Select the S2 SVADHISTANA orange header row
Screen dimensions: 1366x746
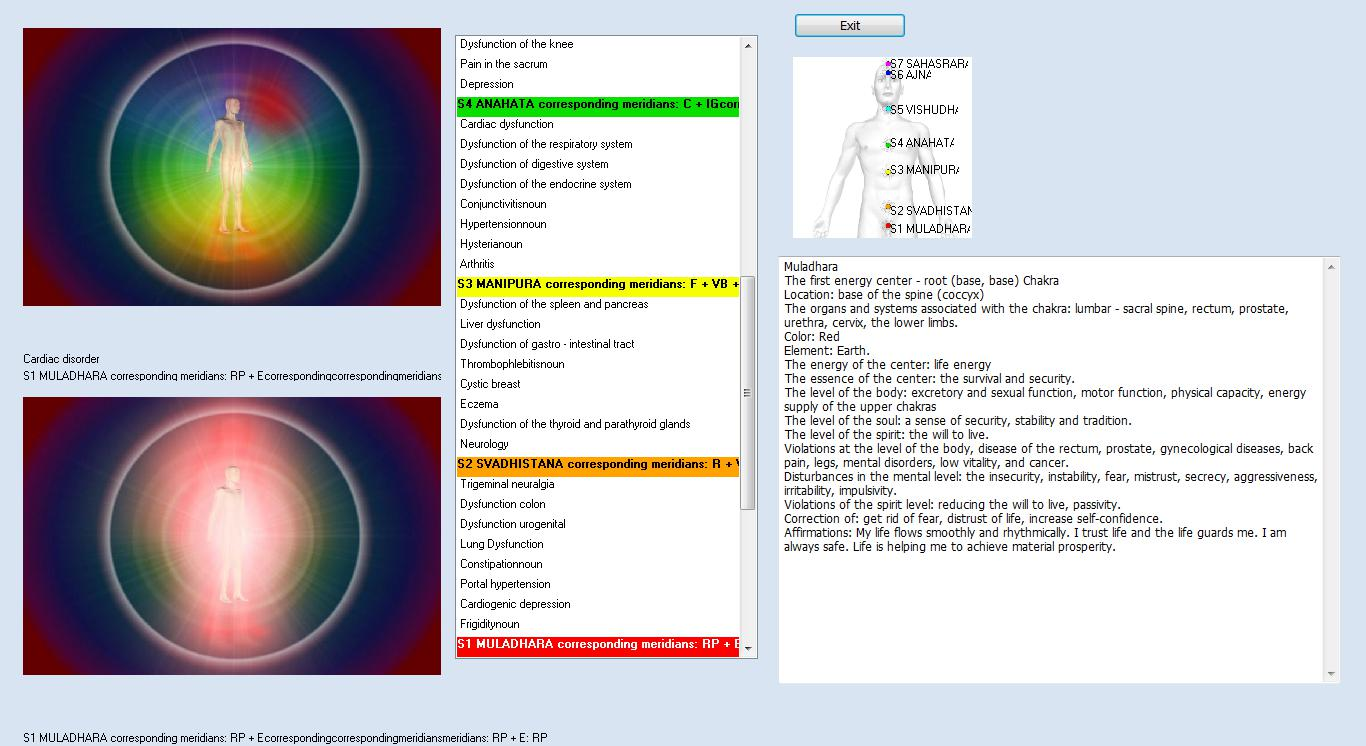[x=598, y=465]
